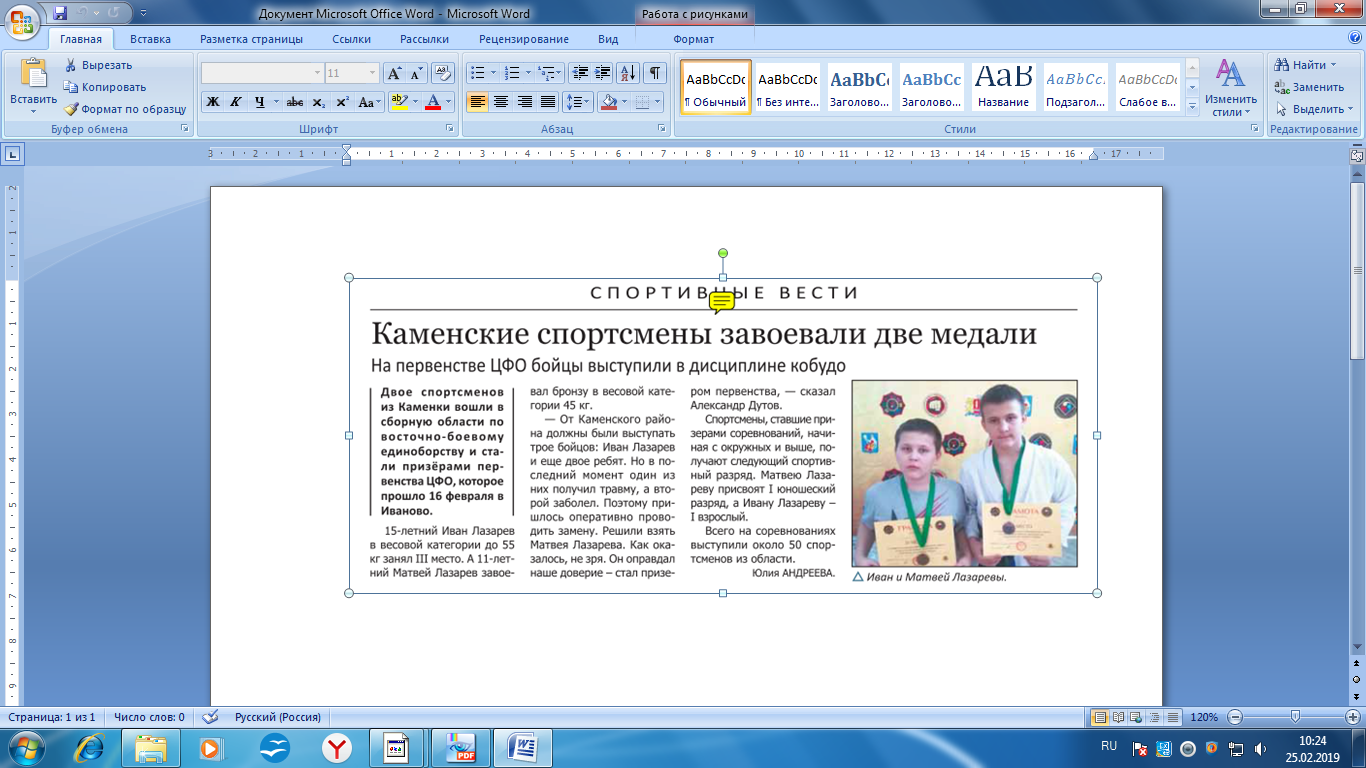Open the Change Styles (Изменить стили) dropdown
This screenshot has height=768, width=1366.
pos(1230,88)
